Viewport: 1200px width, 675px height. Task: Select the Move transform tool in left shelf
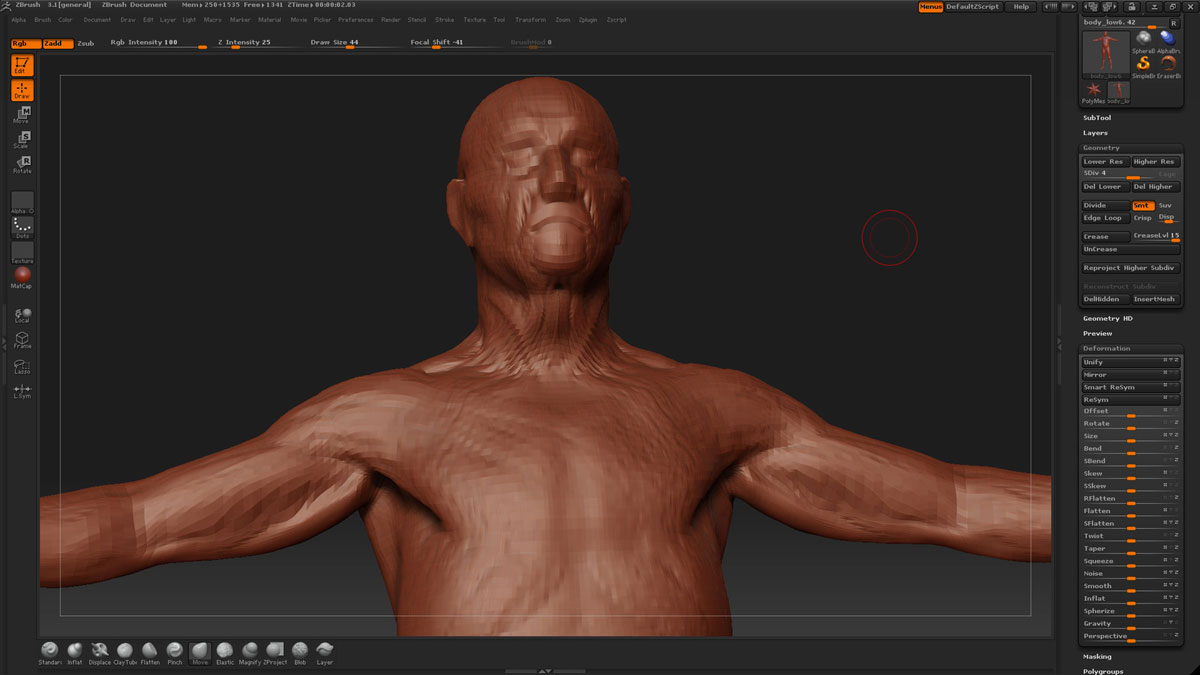click(22, 114)
